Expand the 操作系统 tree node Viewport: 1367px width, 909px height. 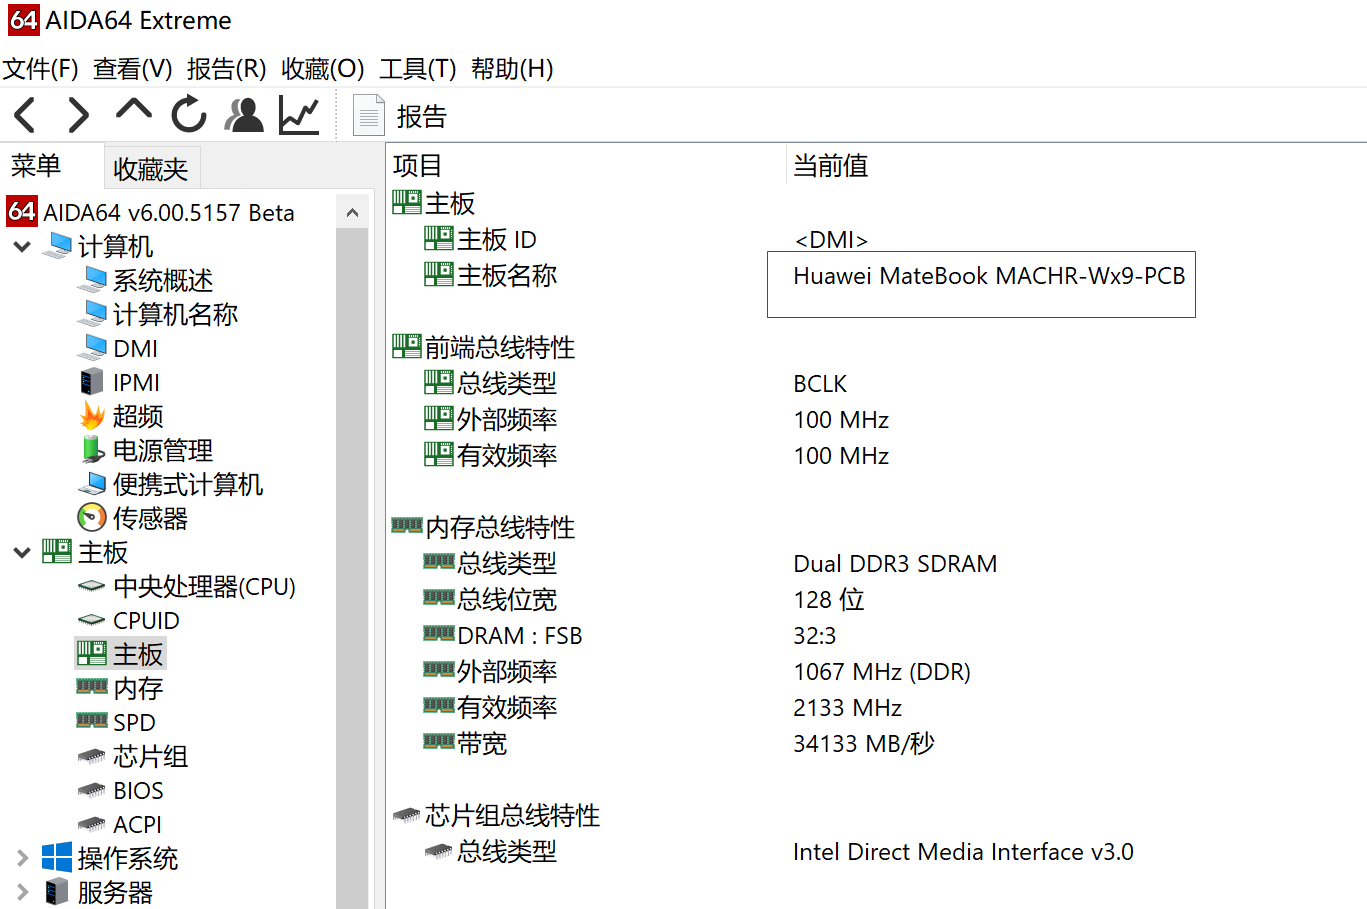22,858
